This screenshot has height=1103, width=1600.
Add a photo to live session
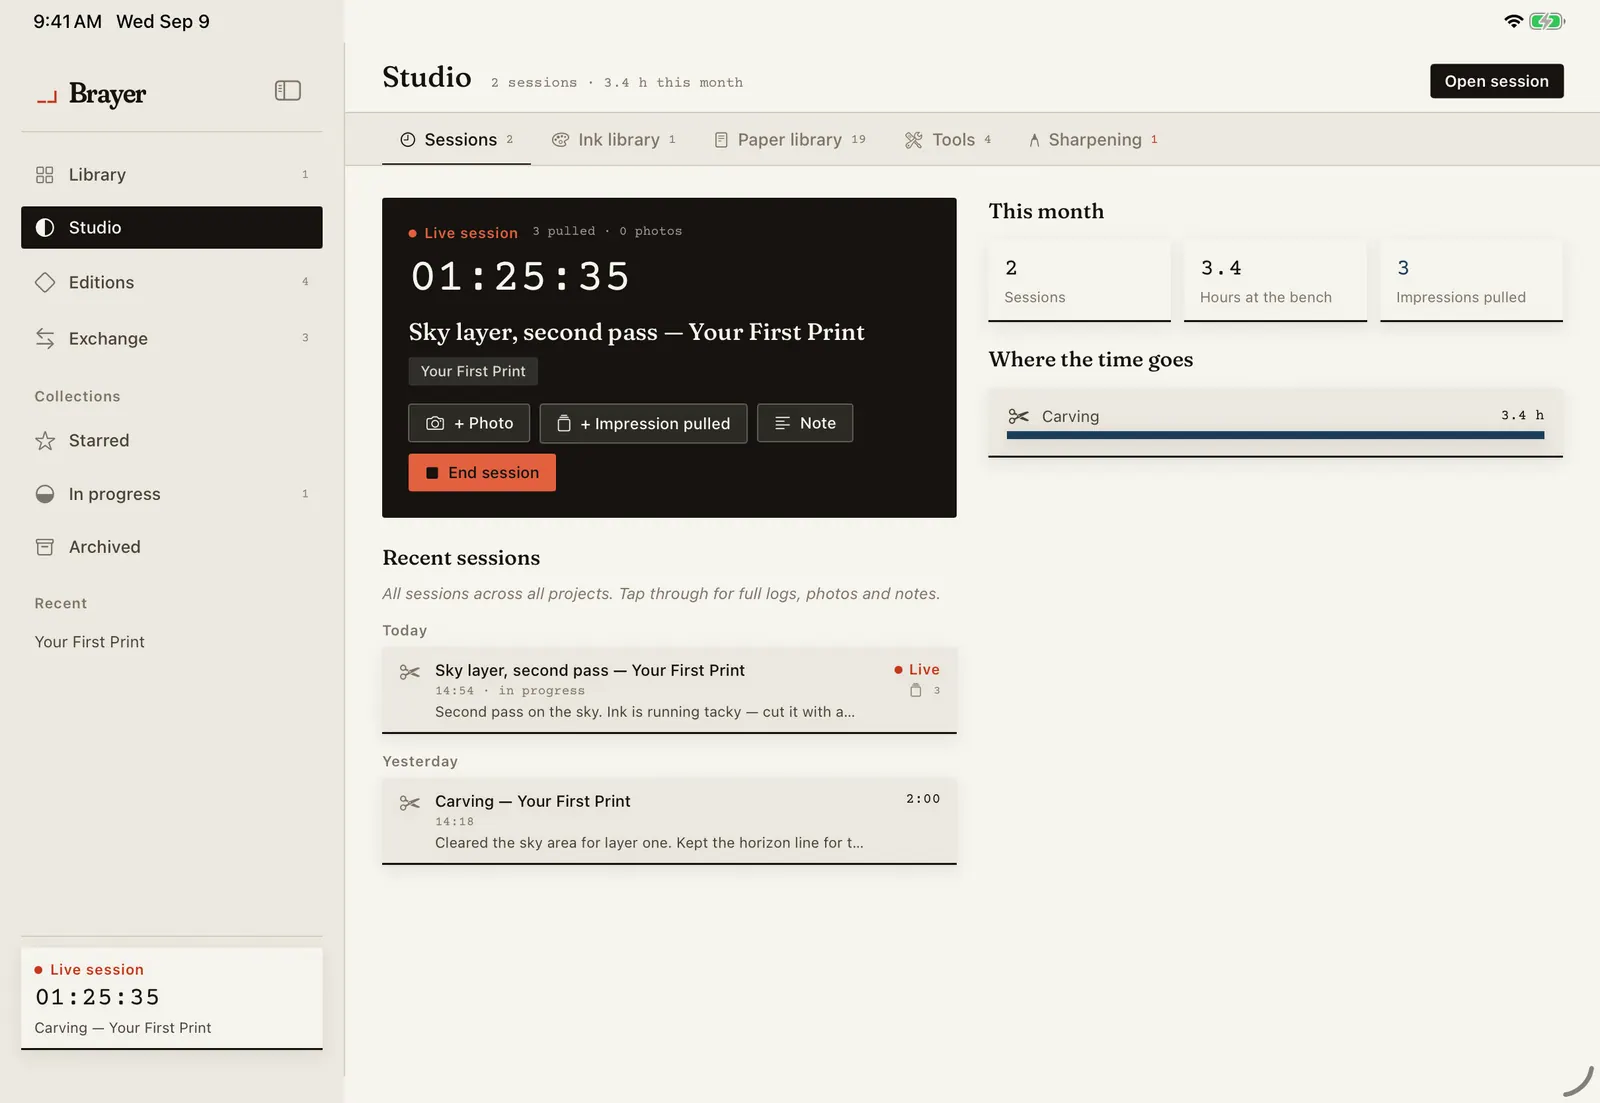pos(470,423)
